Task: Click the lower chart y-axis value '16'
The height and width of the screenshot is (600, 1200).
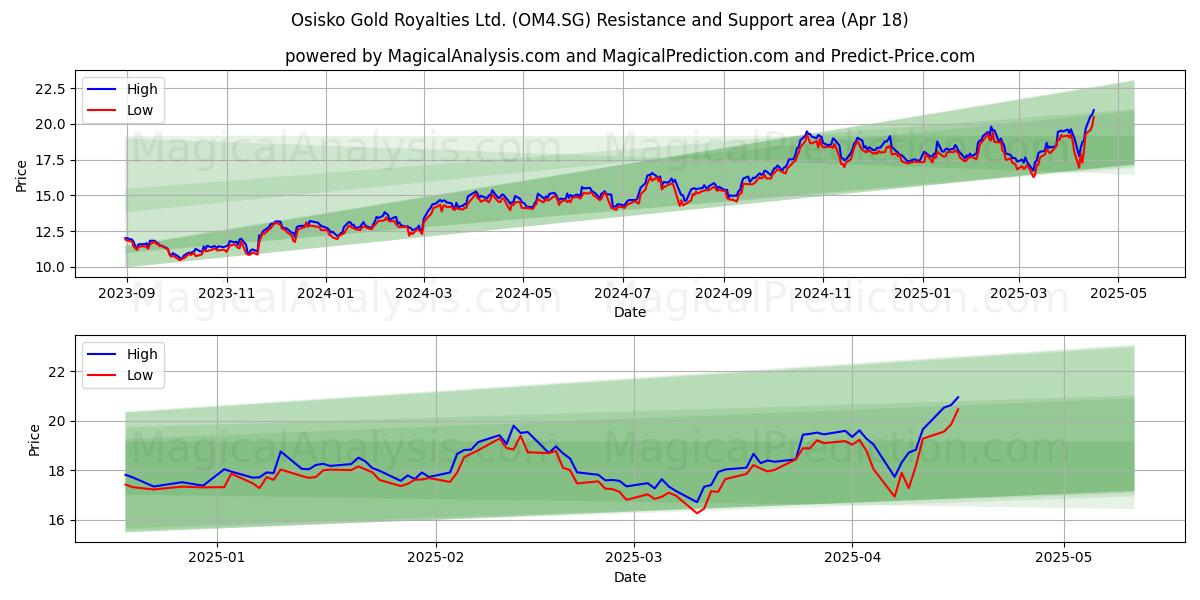Action: tap(58, 520)
